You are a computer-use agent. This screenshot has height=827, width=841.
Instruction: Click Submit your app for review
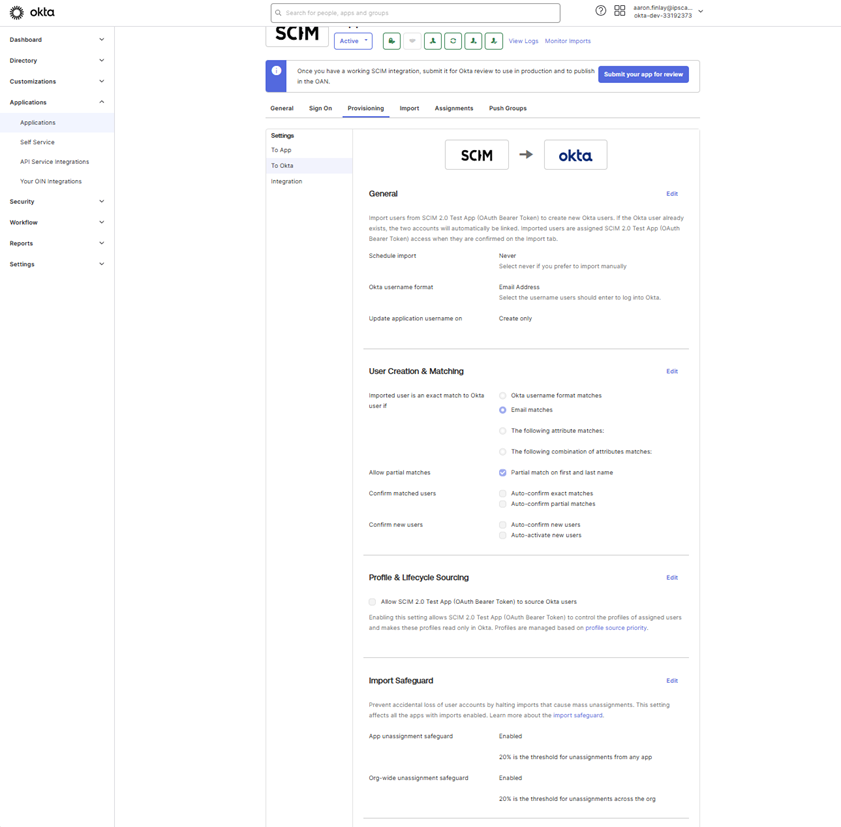[643, 75]
